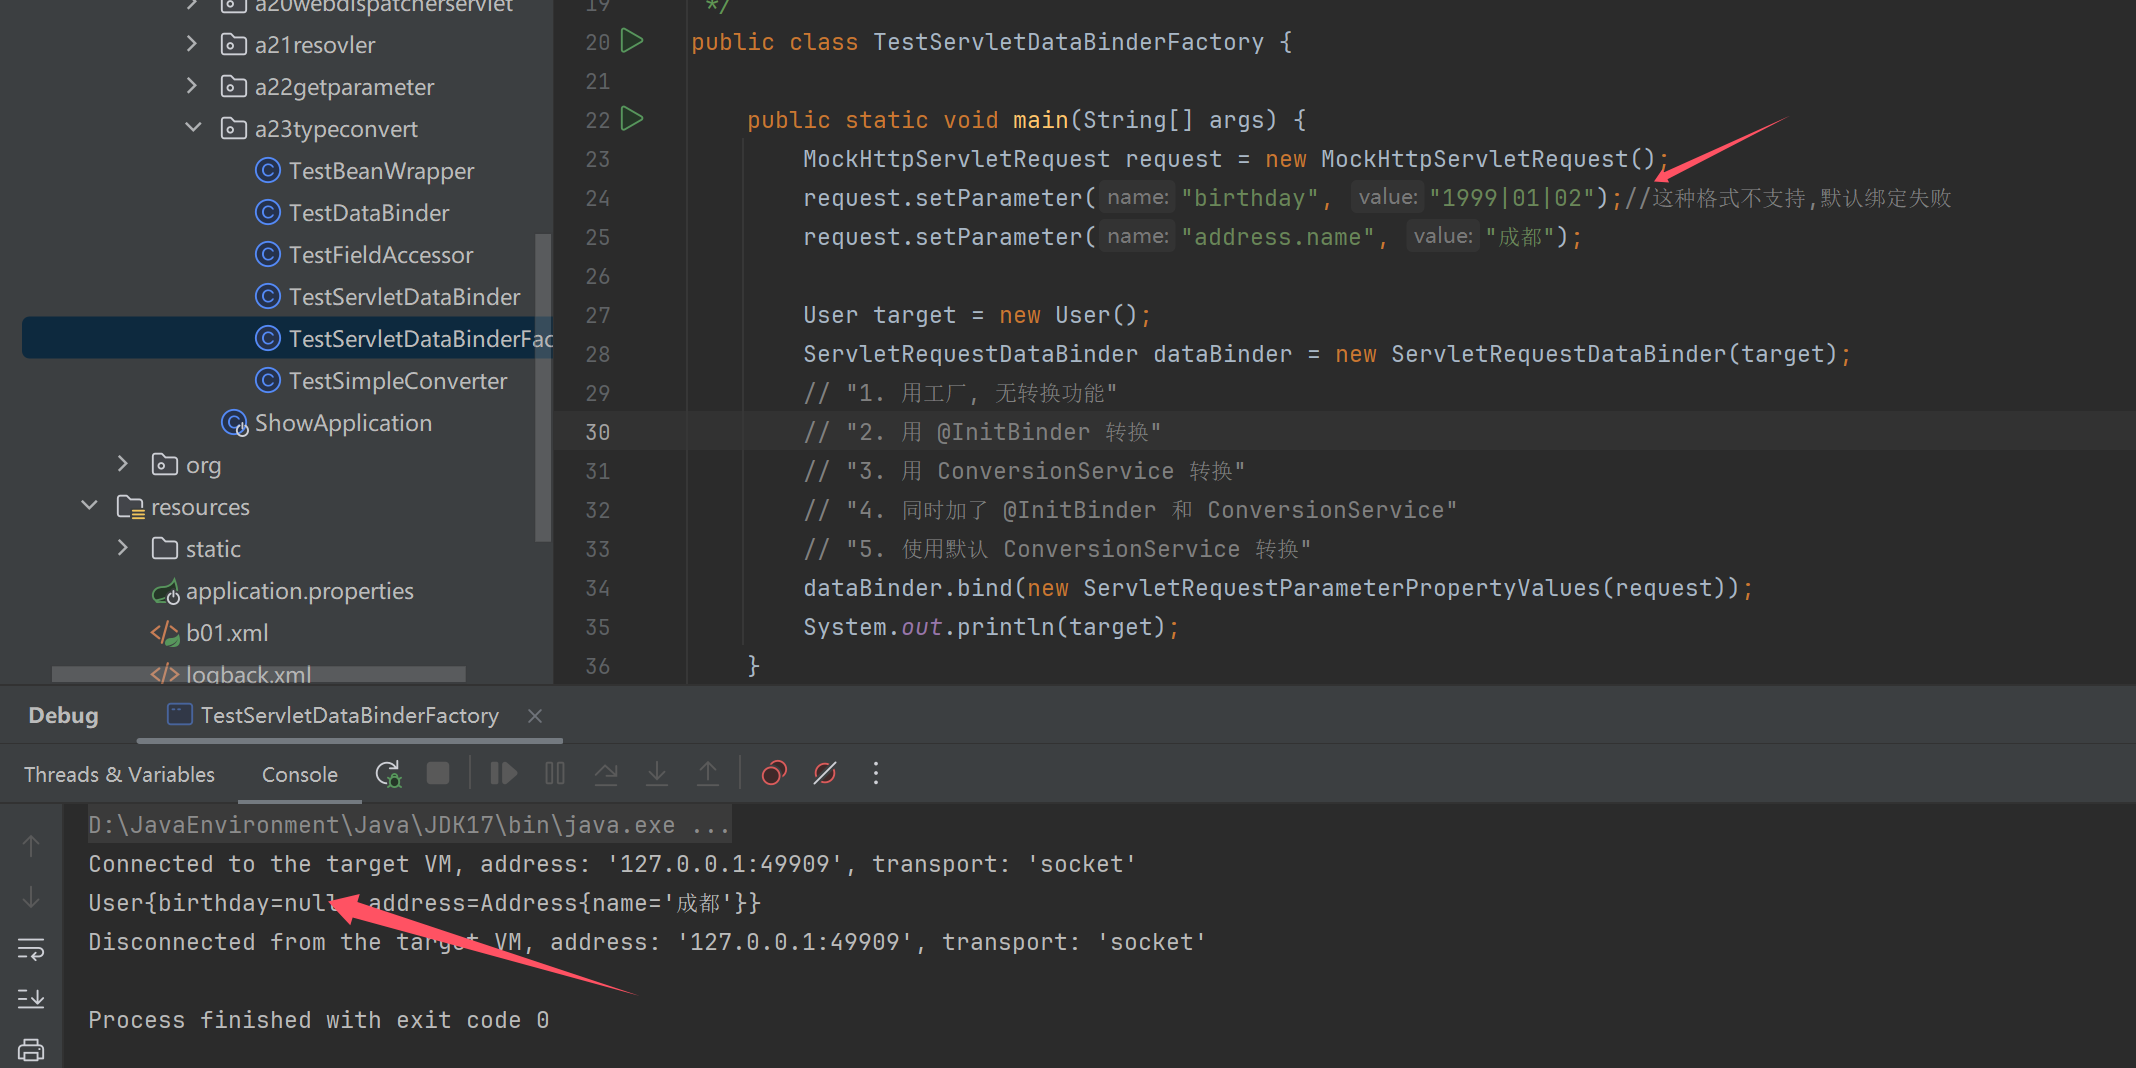Switch to Console tab

click(300, 775)
